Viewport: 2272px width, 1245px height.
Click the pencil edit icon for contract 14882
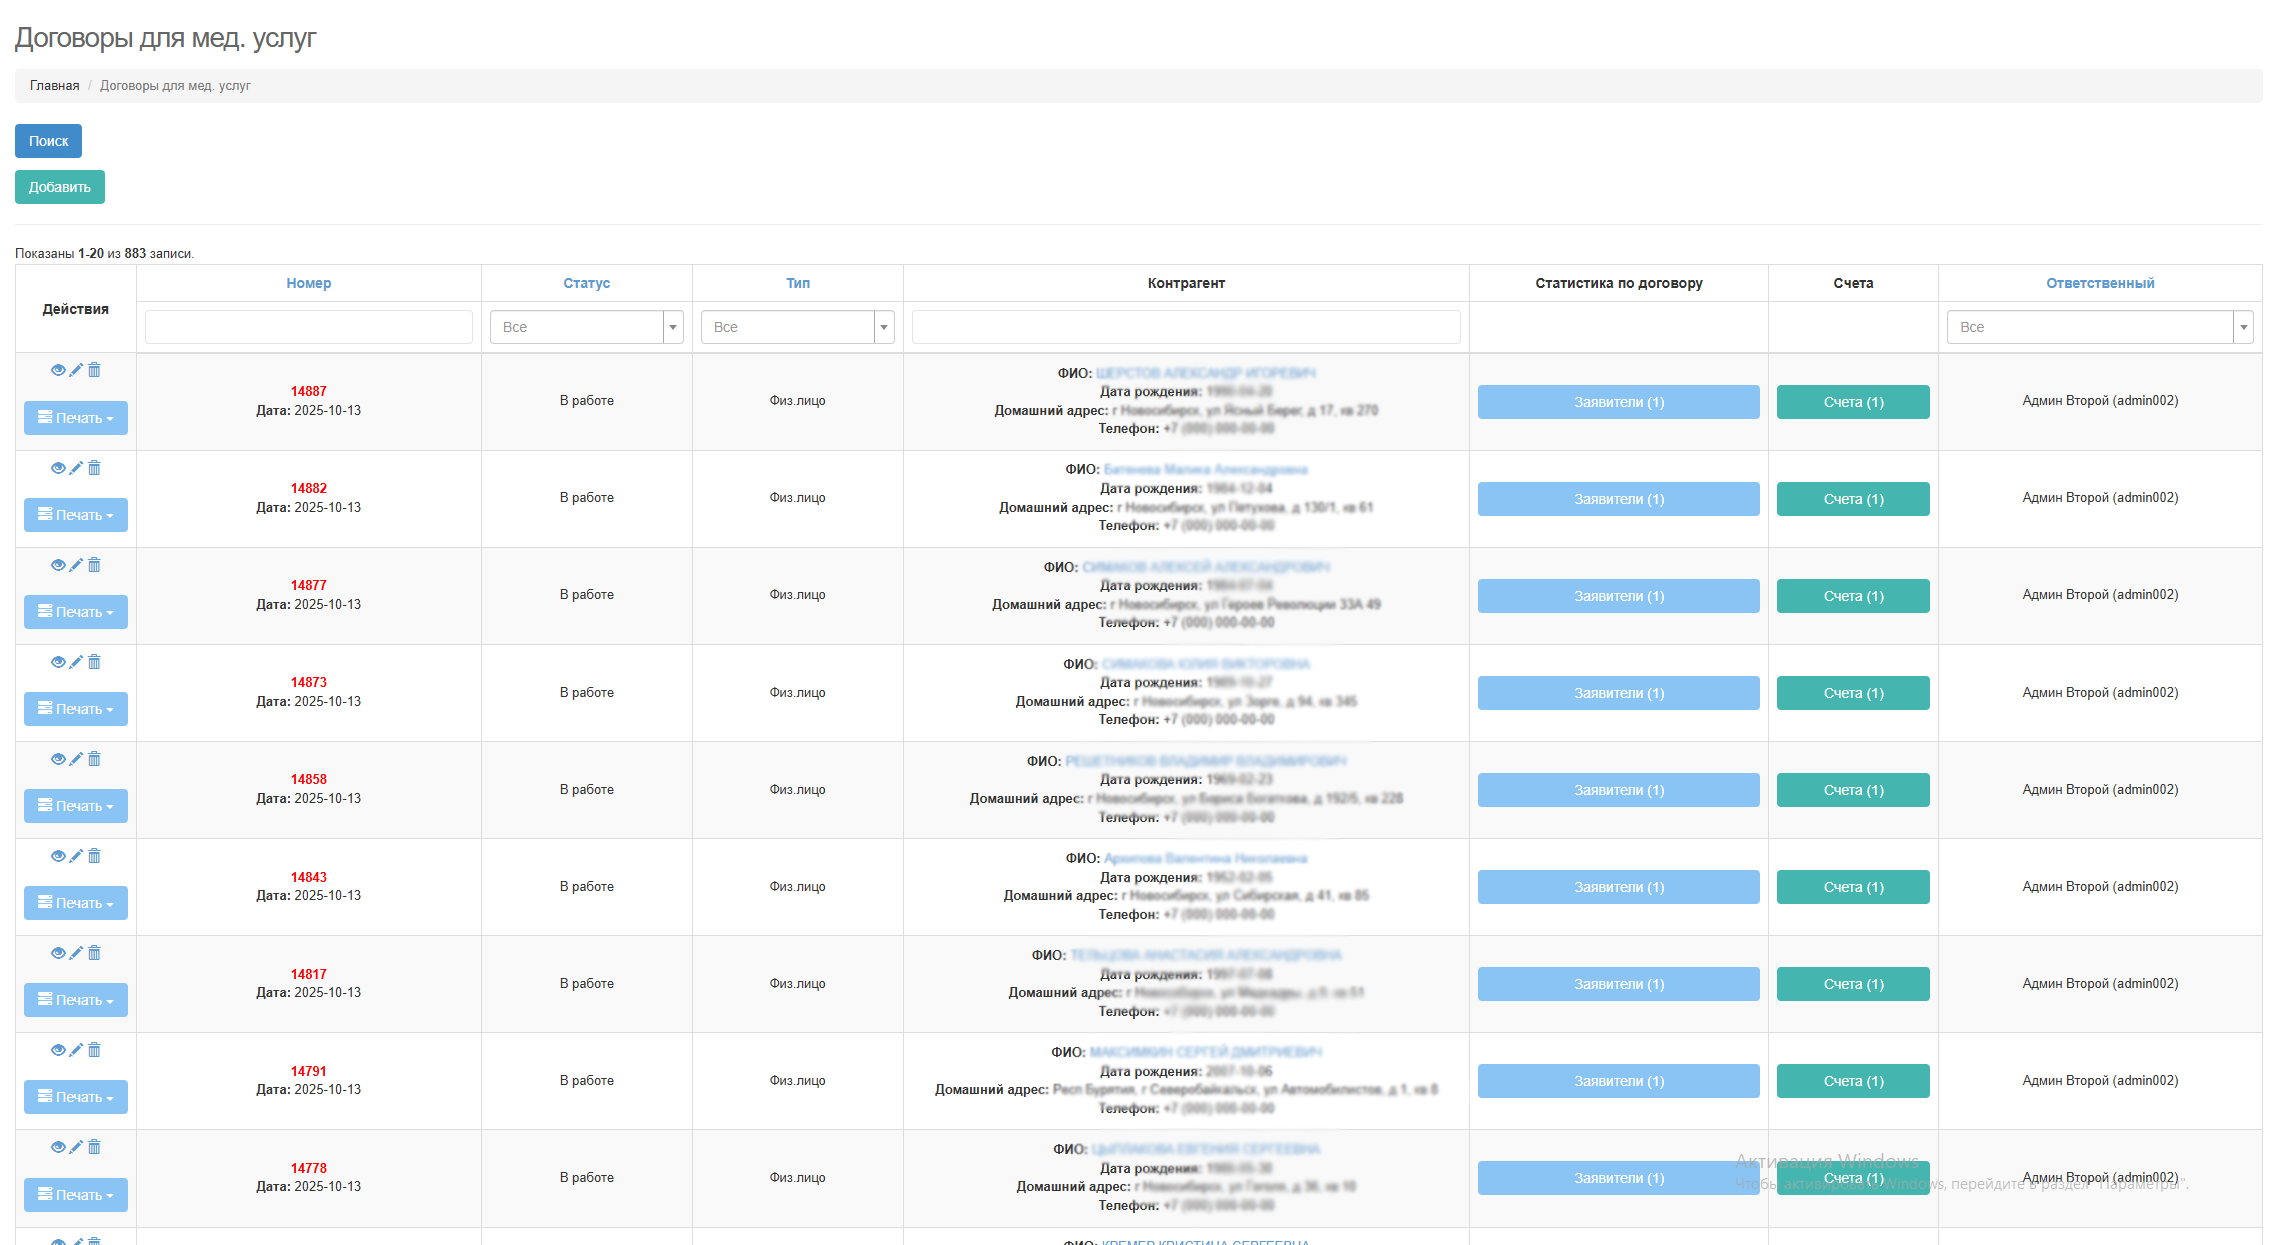point(76,468)
